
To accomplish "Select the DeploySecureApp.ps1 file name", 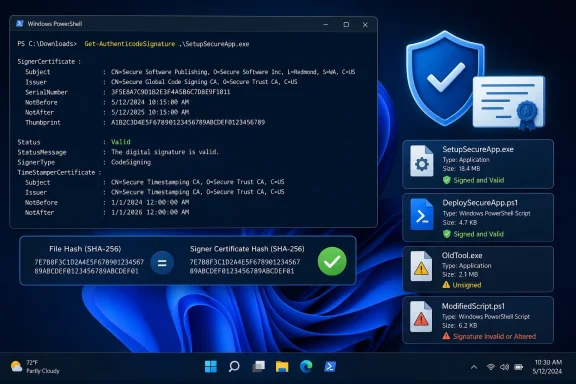I will 480,202.
